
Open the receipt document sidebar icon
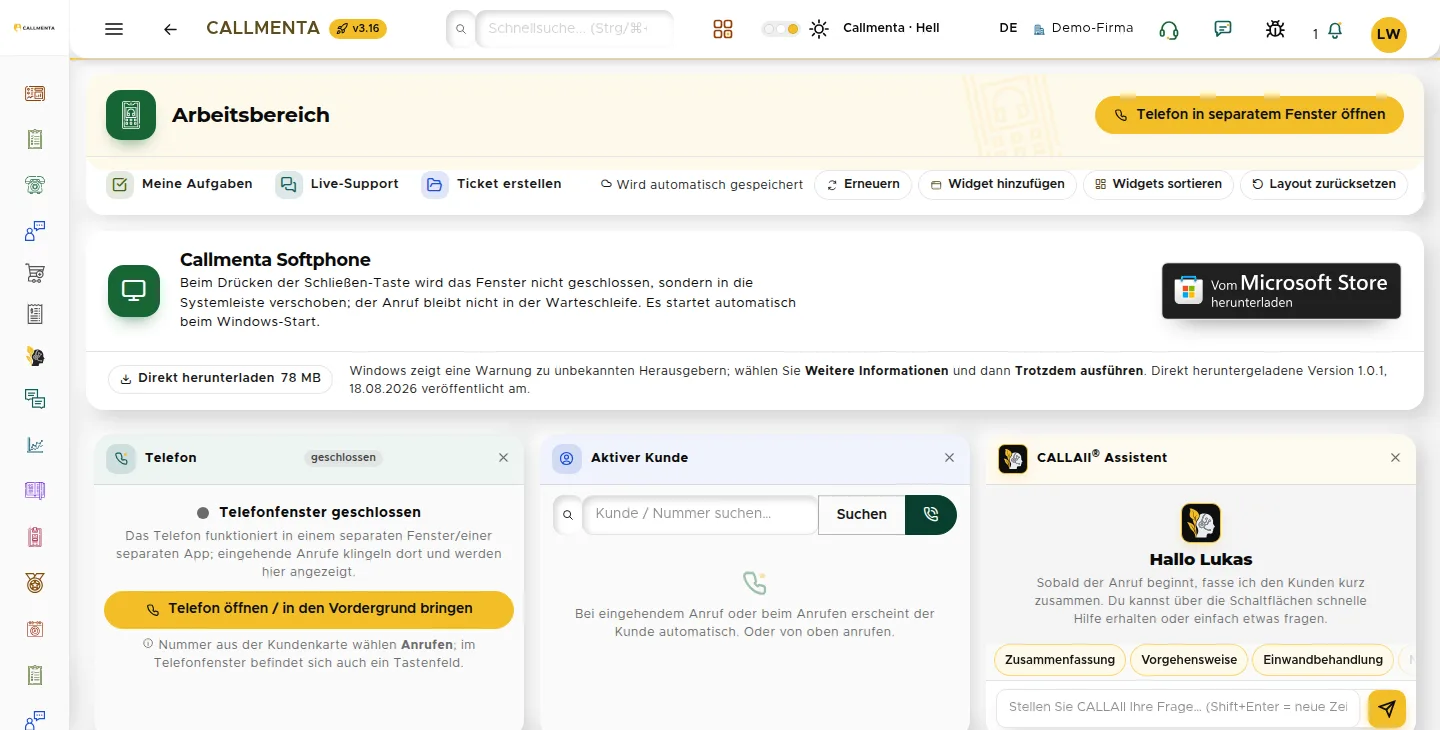(x=35, y=315)
